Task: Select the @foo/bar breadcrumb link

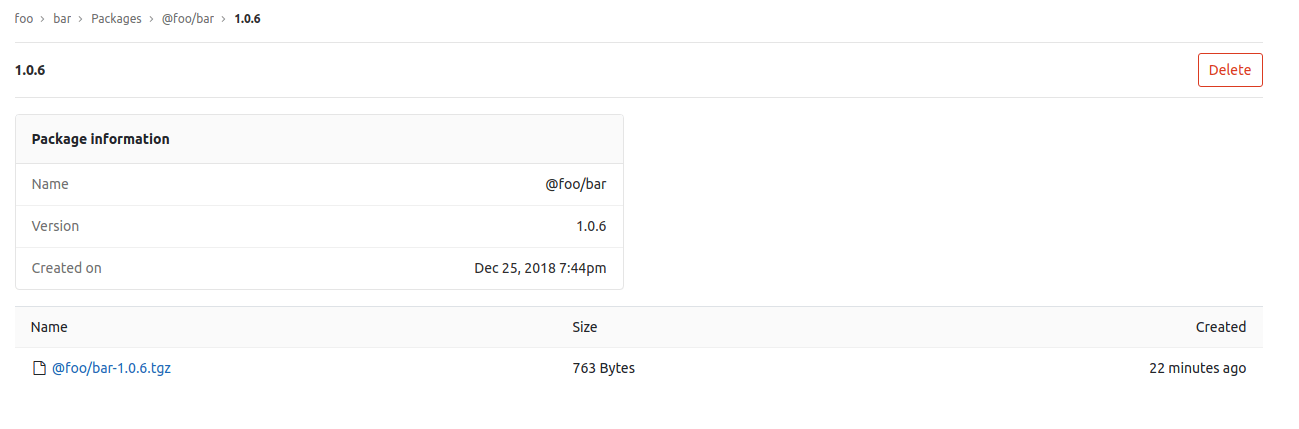Action: click(188, 19)
